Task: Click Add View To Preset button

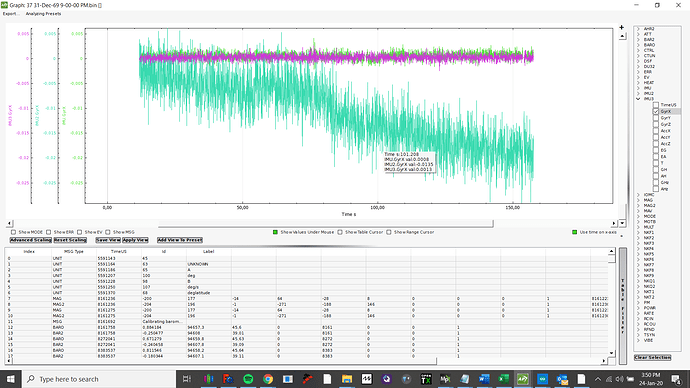Action: [x=180, y=240]
